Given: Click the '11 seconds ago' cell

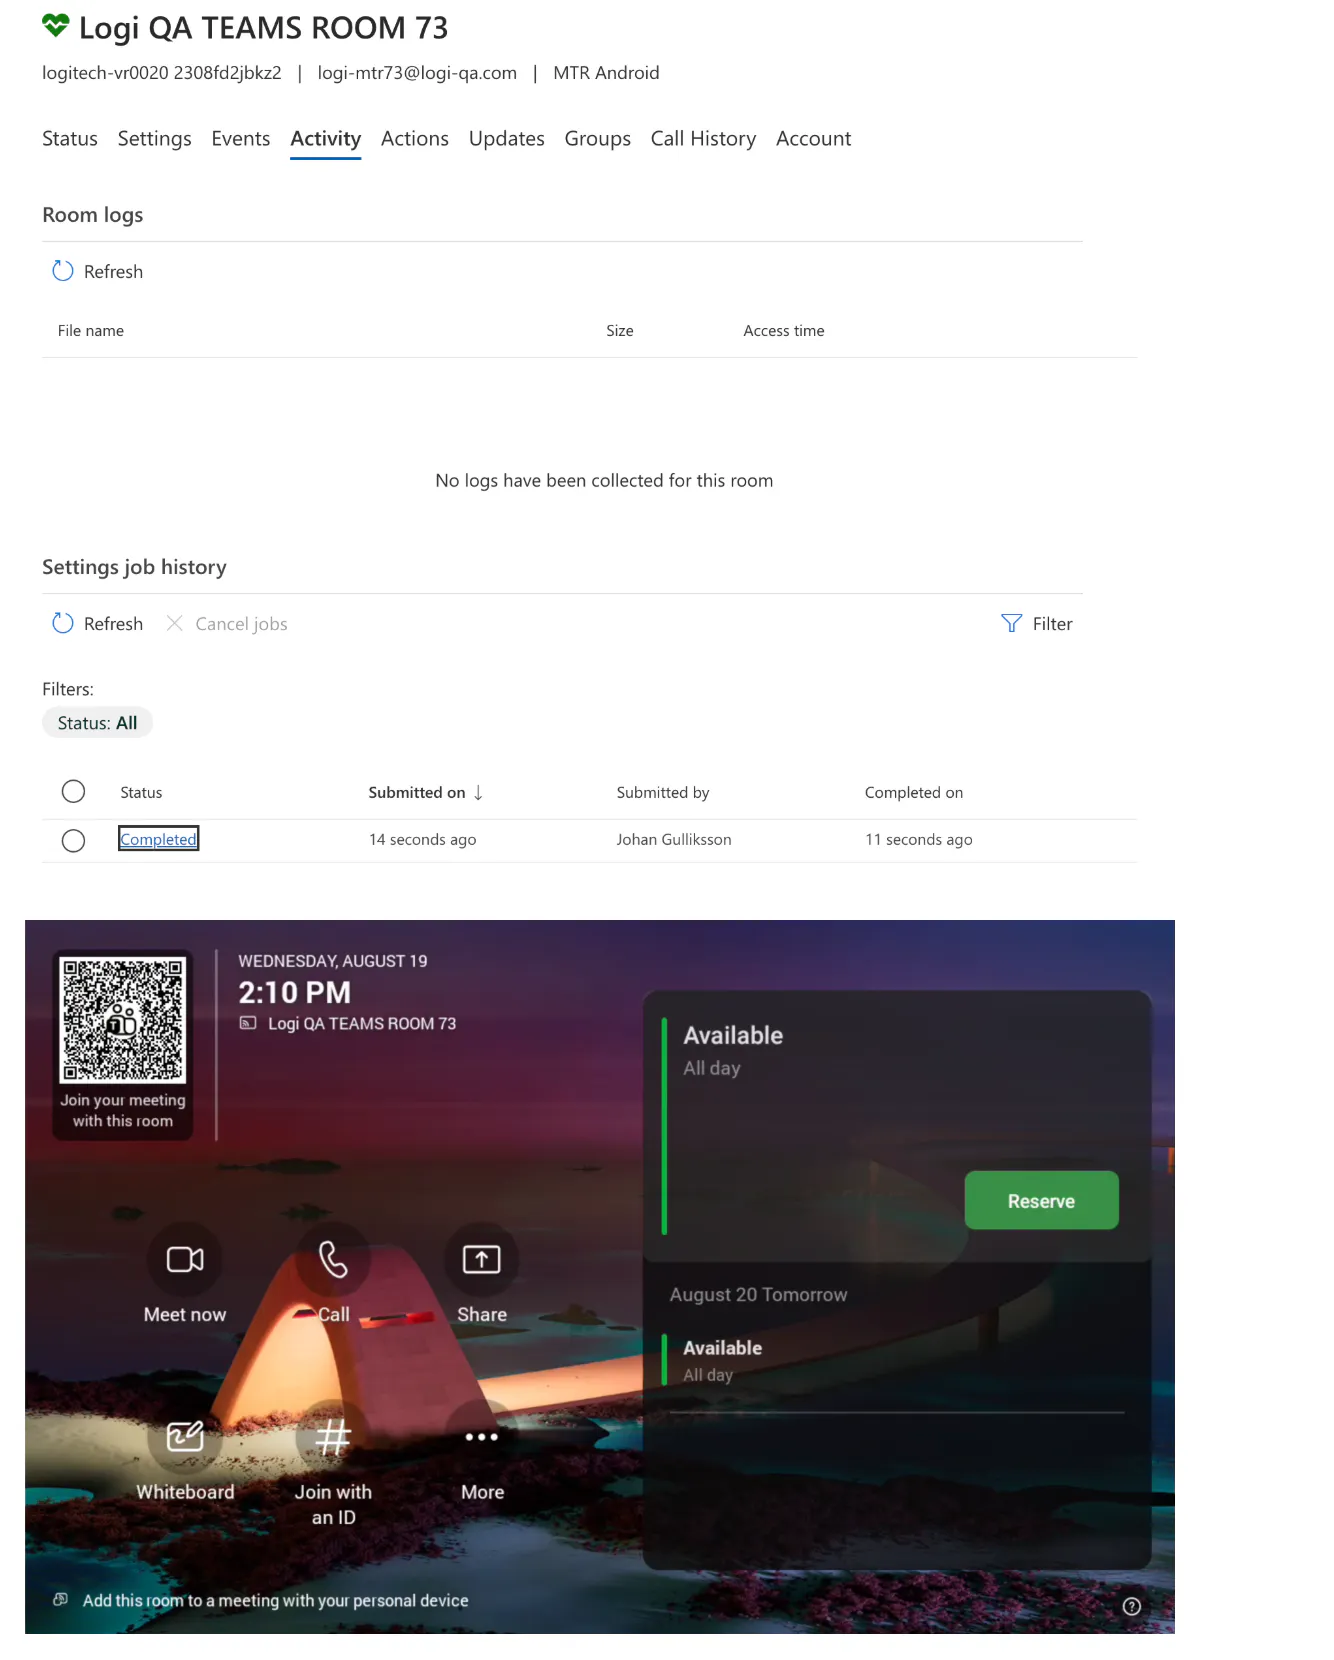Looking at the screenshot, I should (919, 840).
